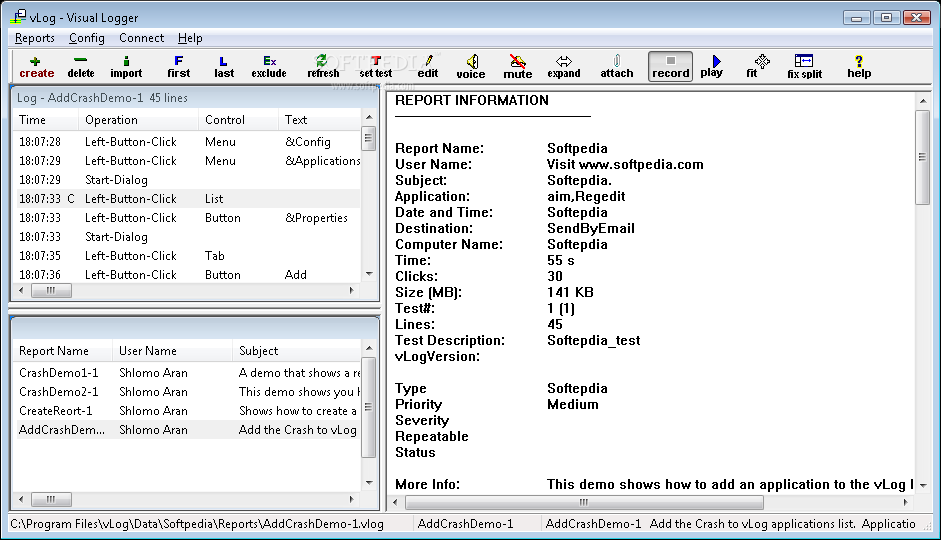Click the expand arrows icon

(x=564, y=67)
